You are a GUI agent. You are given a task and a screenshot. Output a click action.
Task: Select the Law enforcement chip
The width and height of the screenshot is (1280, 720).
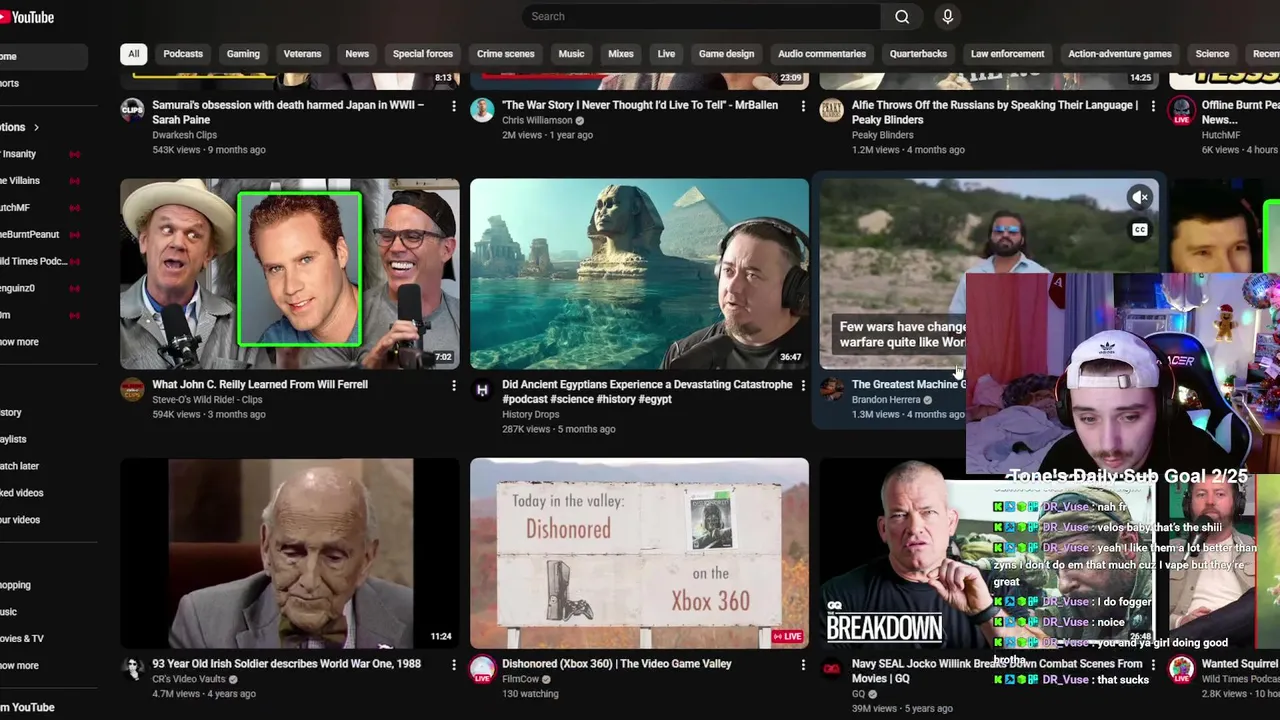pyautogui.click(x=1007, y=54)
